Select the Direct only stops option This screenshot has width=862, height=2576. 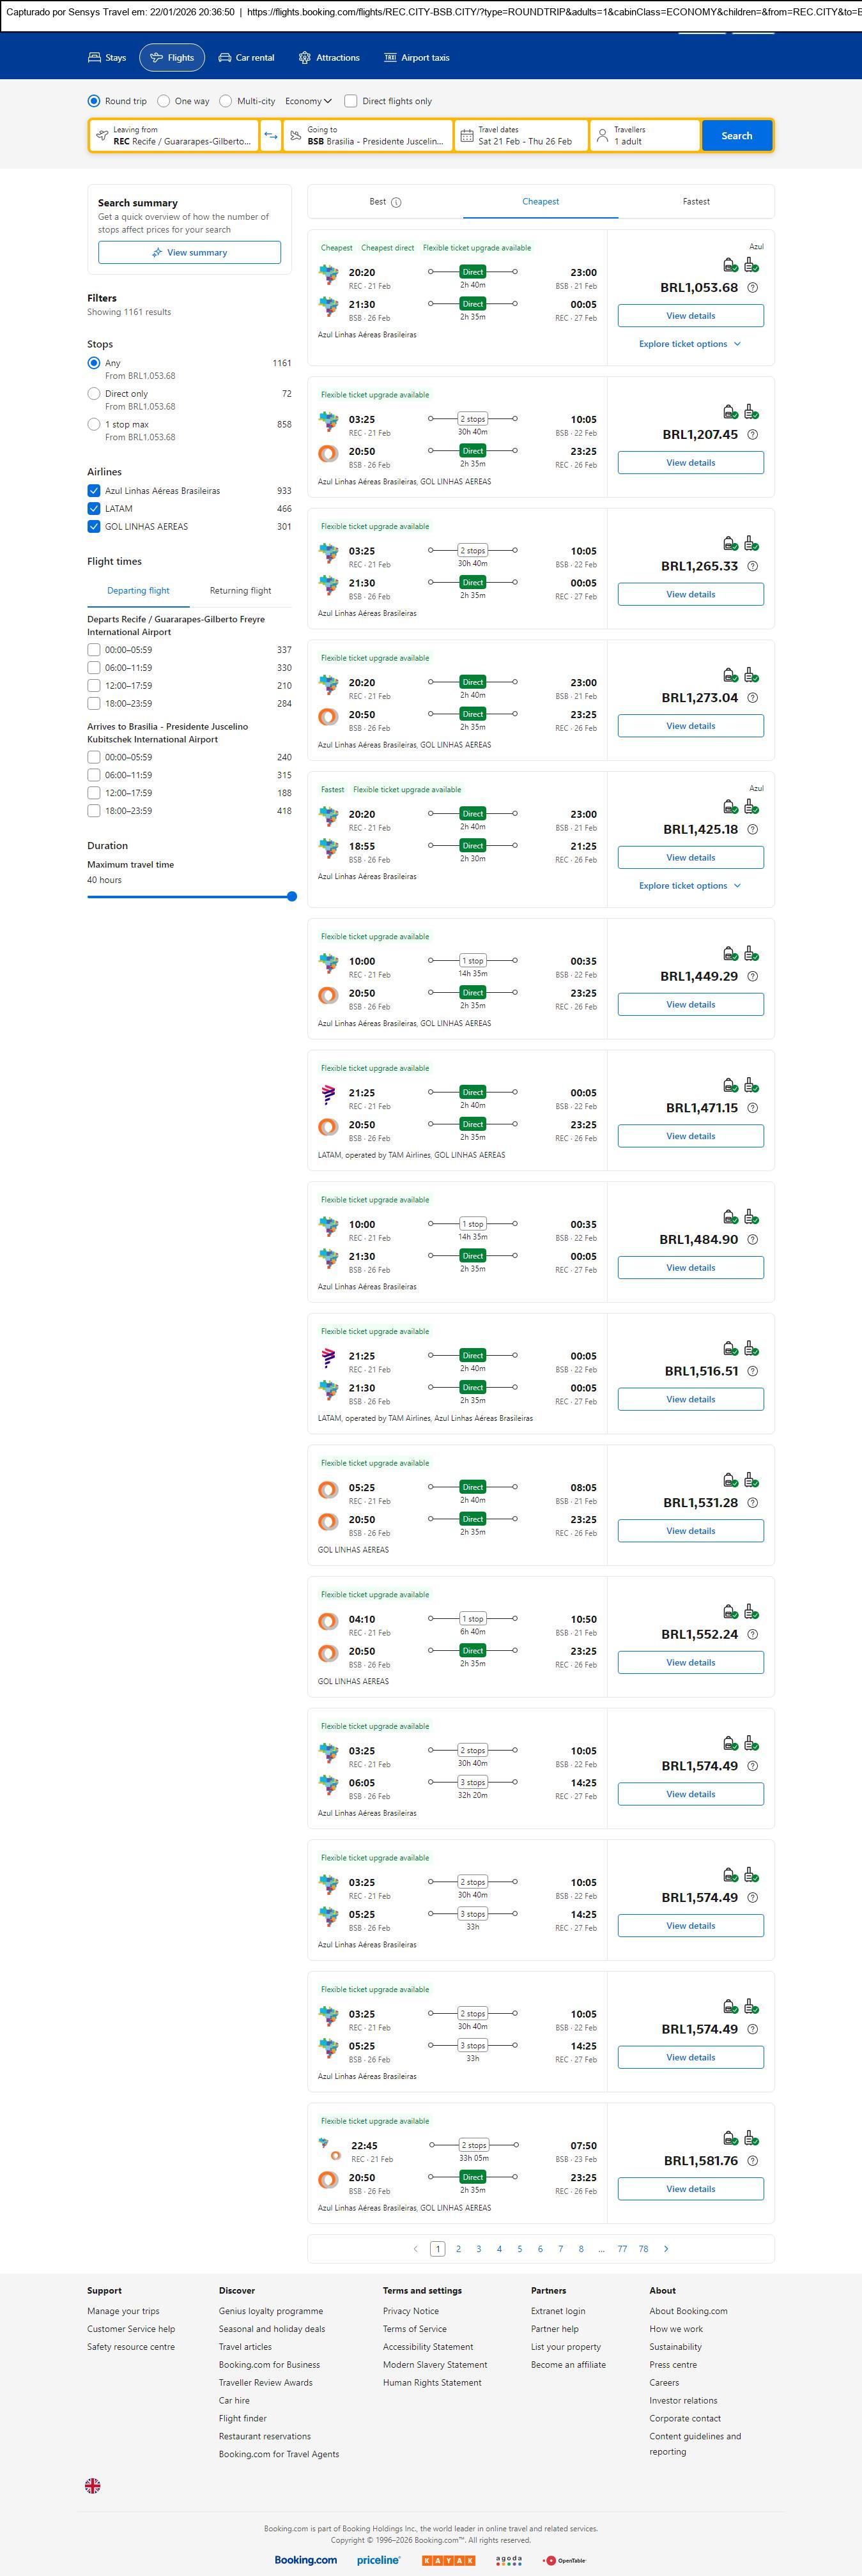(94, 394)
